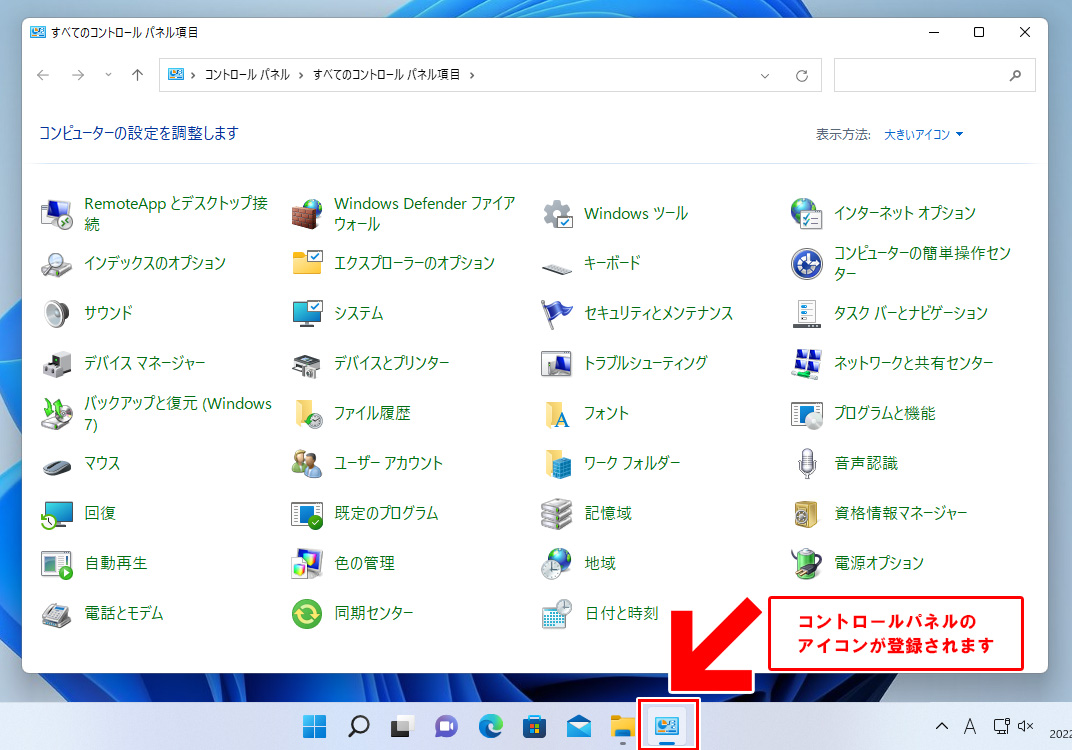Open the ユーザー アカウント people icon
Viewport: 1072px width, 750px height.
306,464
